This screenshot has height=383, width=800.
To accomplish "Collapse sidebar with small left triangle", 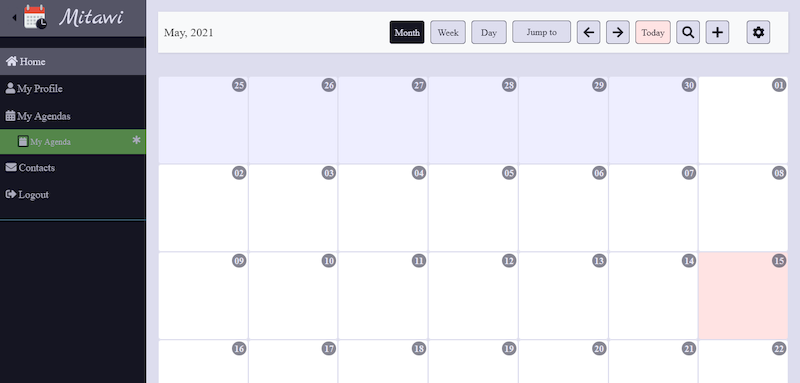I will pos(14,18).
